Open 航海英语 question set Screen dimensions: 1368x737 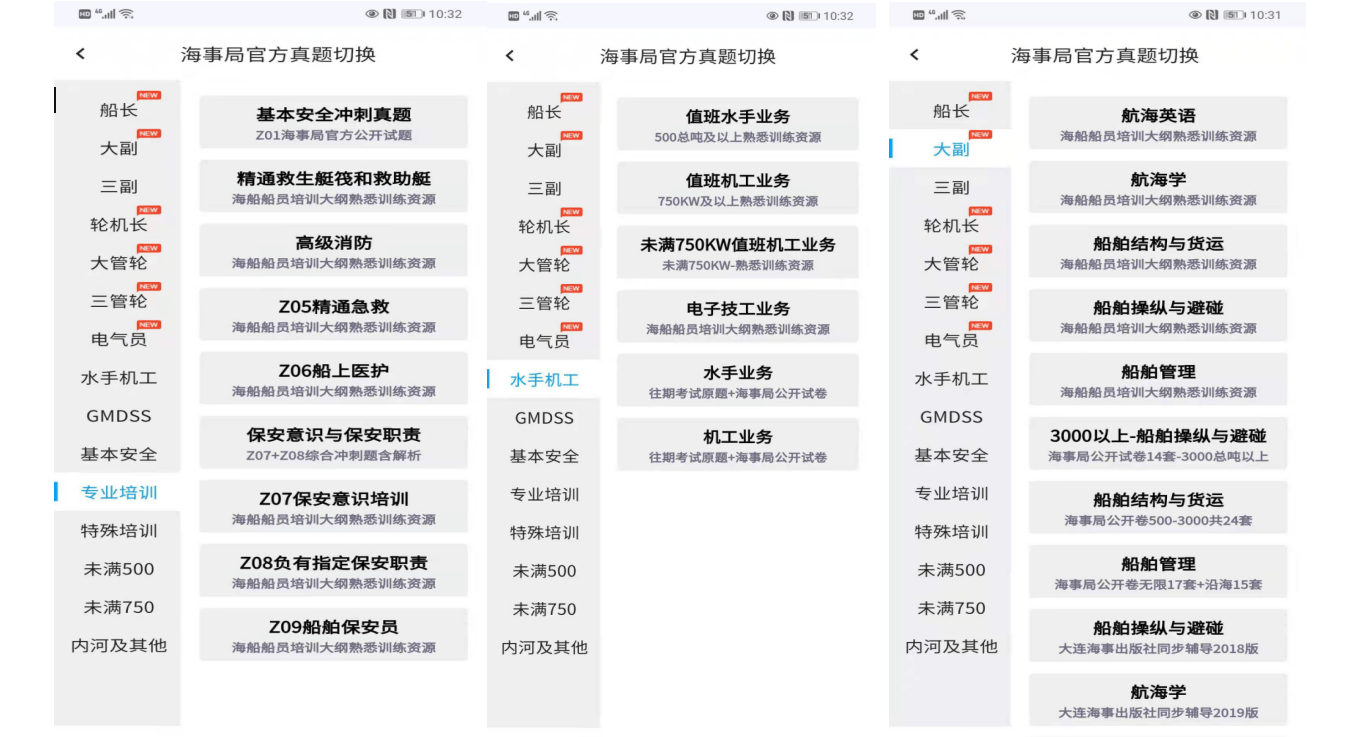[x=1158, y=124]
